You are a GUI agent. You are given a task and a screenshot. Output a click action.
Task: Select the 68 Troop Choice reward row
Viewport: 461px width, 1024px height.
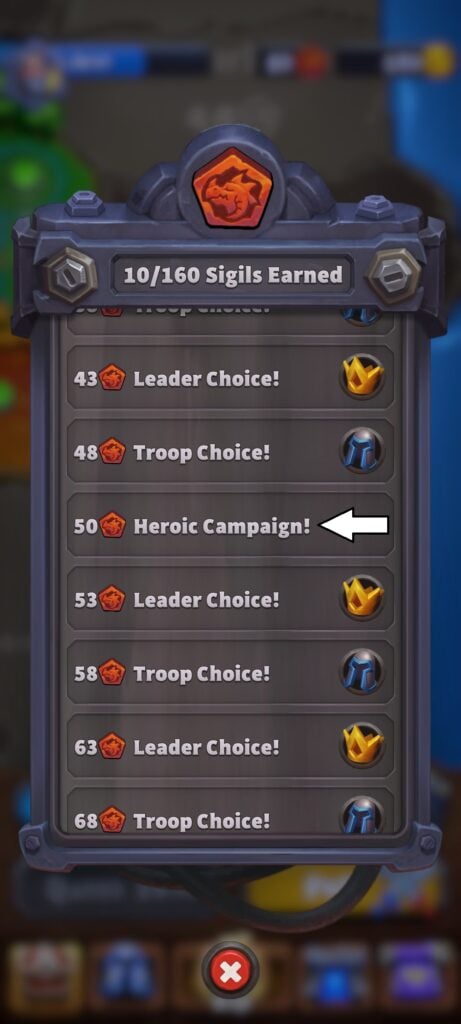pyautogui.click(x=230, y=812)
